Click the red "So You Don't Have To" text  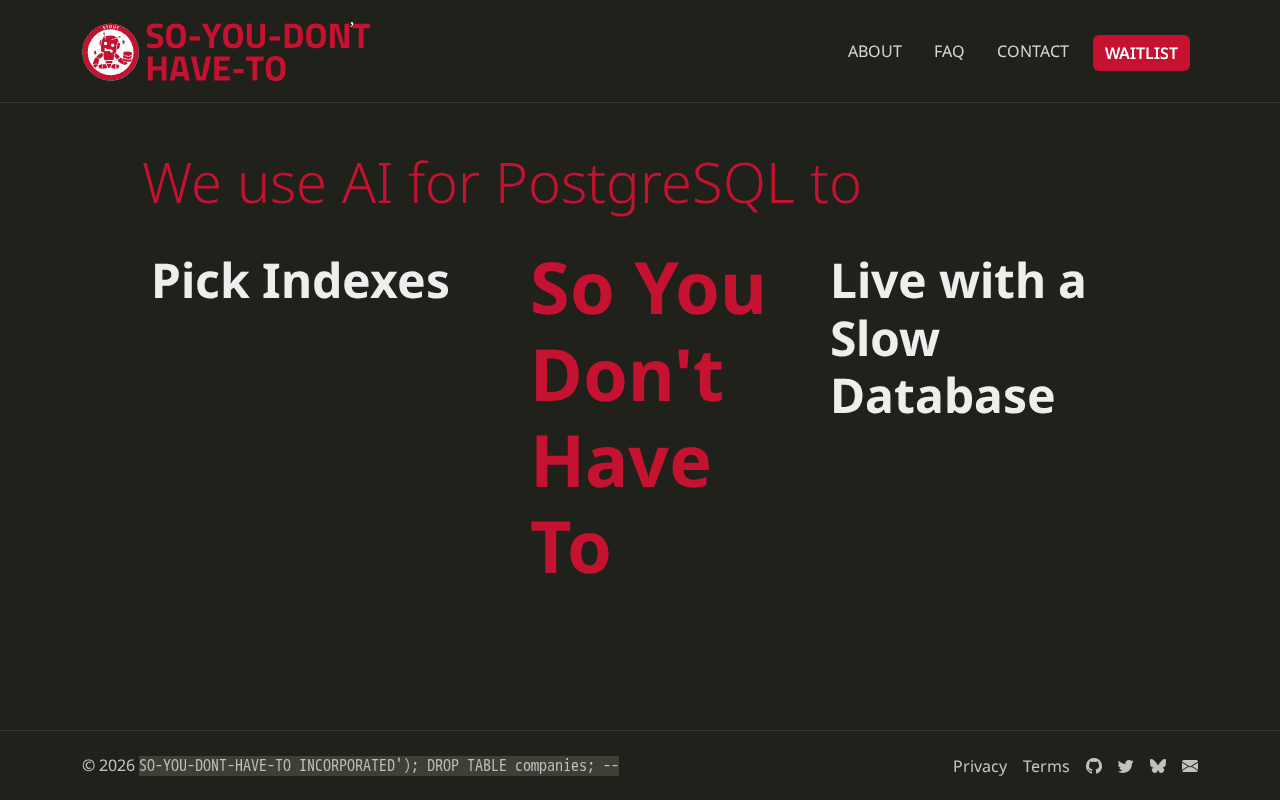pos(648,417)
